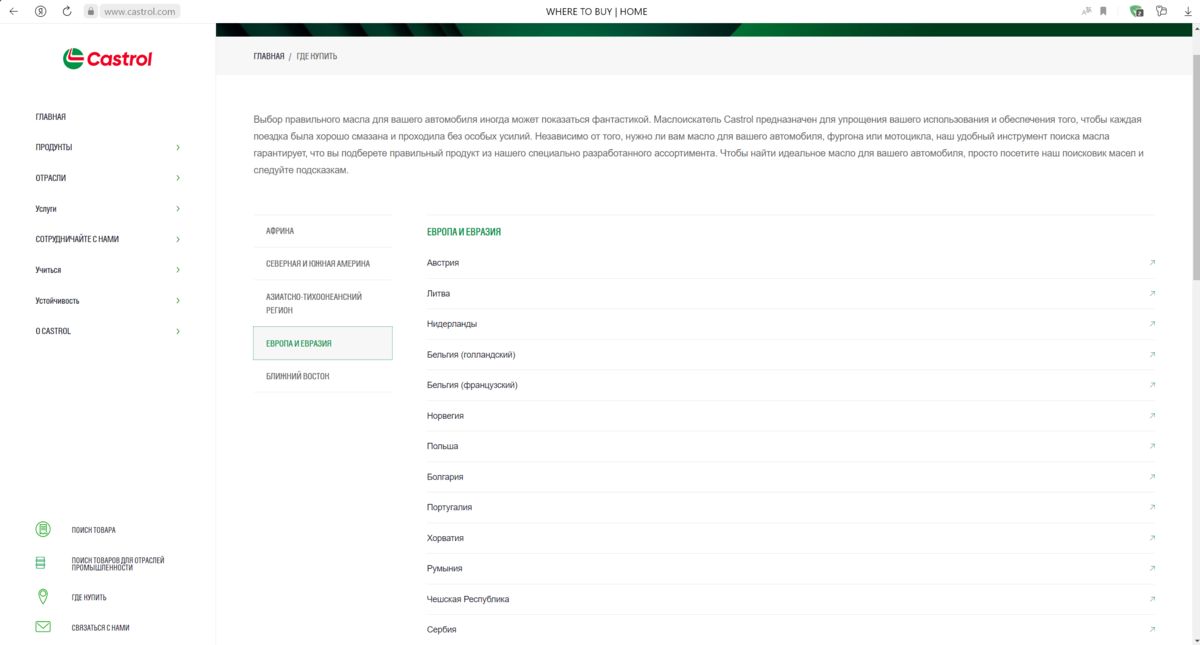The height and width of the screenshot is (645, 1200).
Task: Open Учиться sidebar menu item
Action: pos(48,270)
